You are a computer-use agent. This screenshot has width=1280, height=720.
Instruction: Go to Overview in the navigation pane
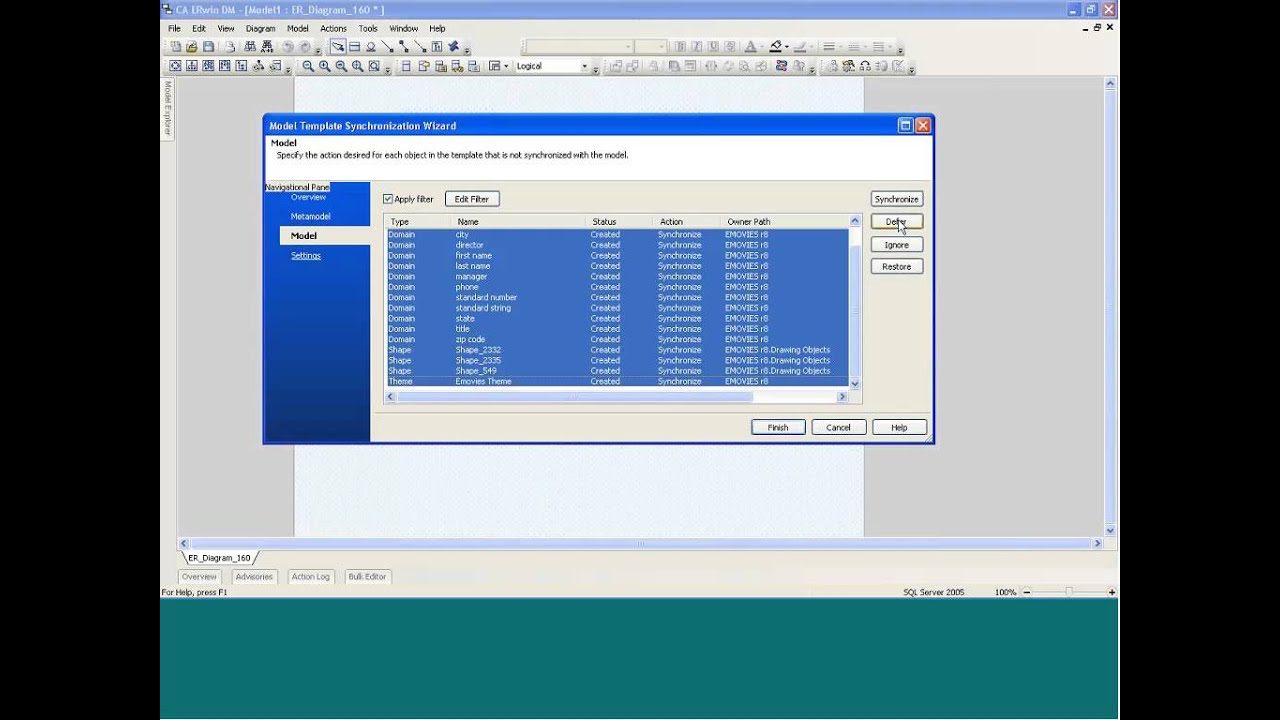point(308,197)
